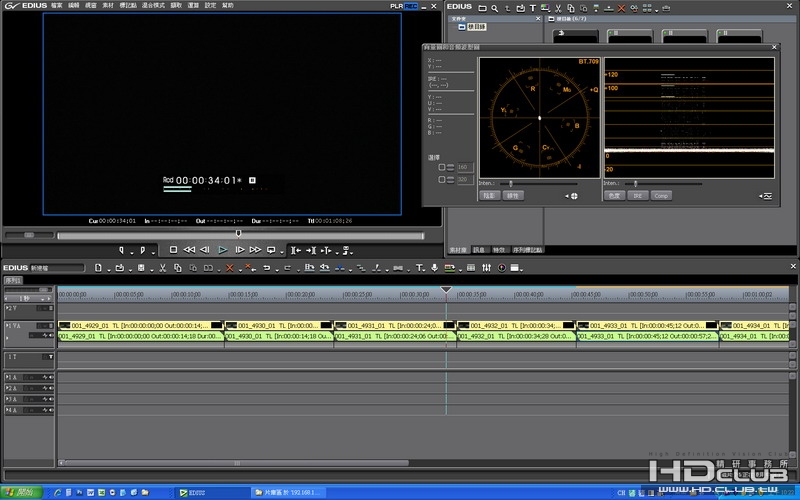Toggle mute speaker on 2 A track
The image size is (800, 500).
click(51, 388)
